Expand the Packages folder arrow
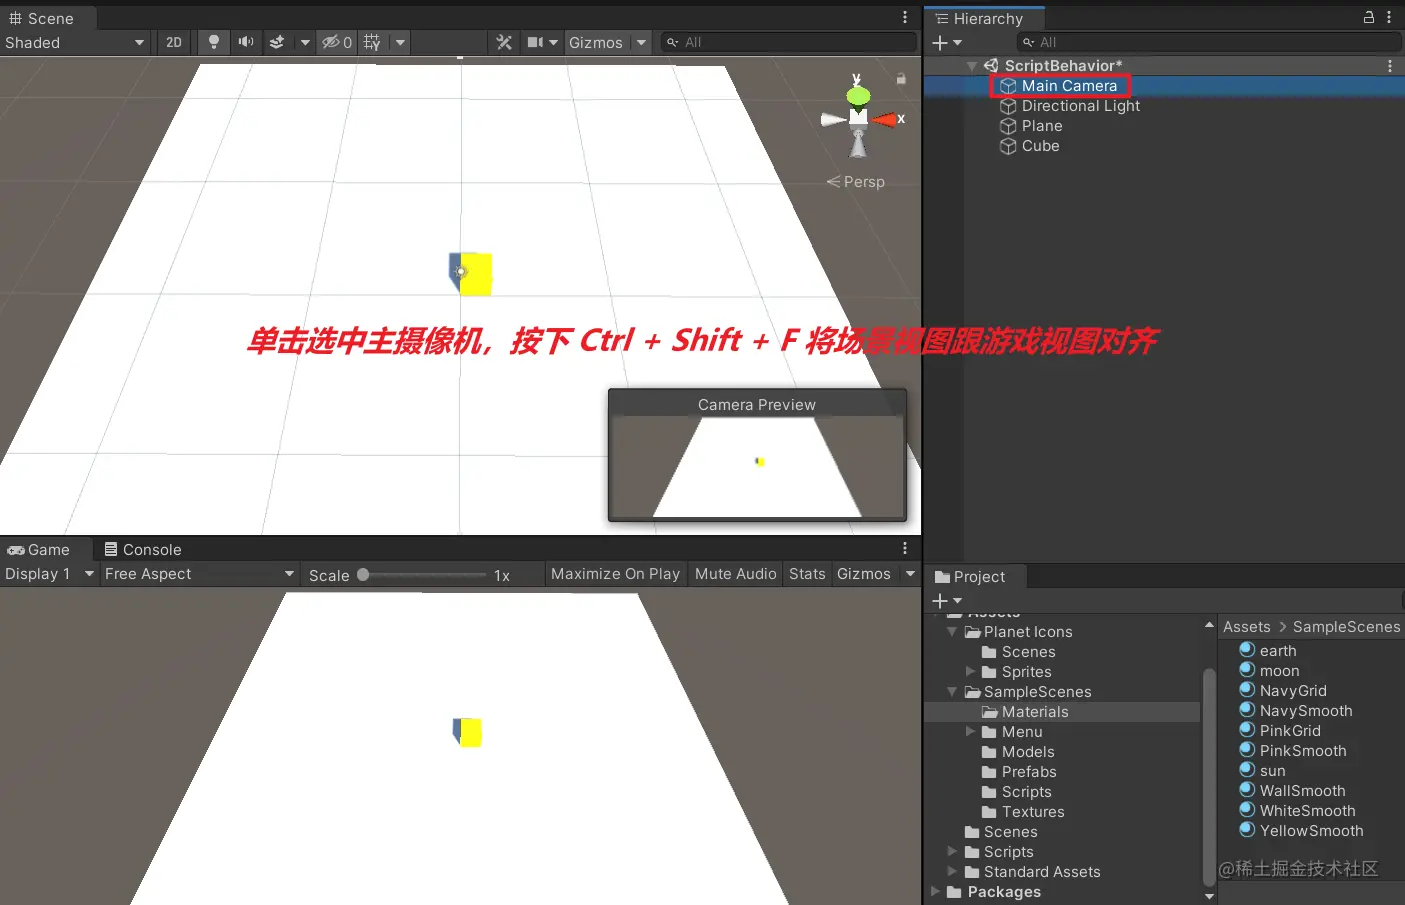The width and height of the screenshot is (1405, 905). pyautogui.click(x=935, y=892)
